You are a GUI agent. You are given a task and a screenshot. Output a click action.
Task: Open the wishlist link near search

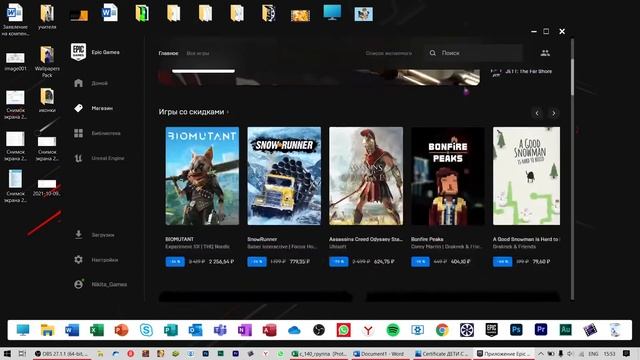click(389, 53)
